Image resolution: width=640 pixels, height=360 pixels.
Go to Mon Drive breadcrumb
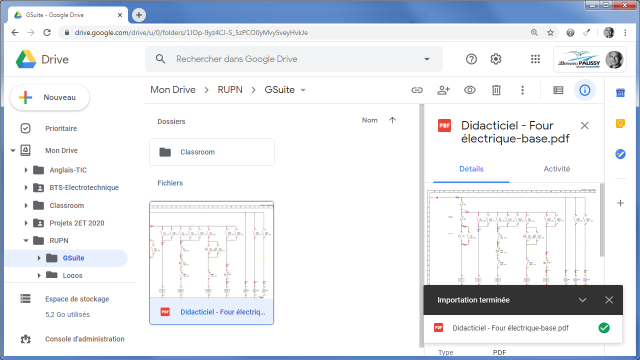(173, 90)
